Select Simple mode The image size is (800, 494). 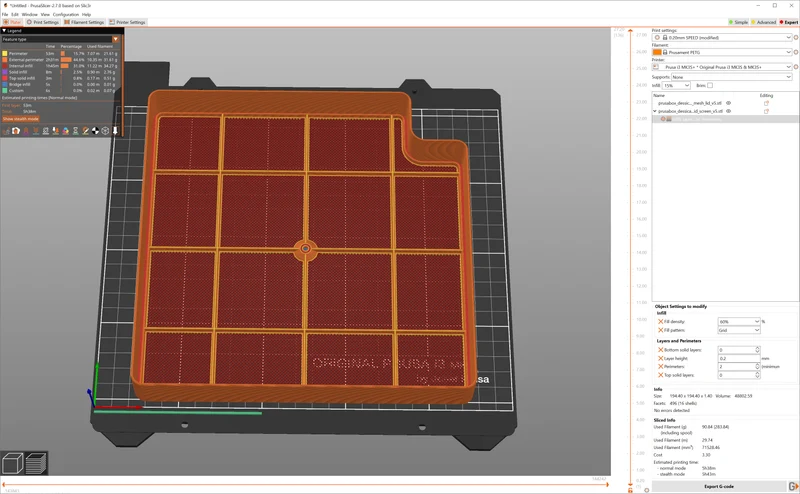pos(738,22)
